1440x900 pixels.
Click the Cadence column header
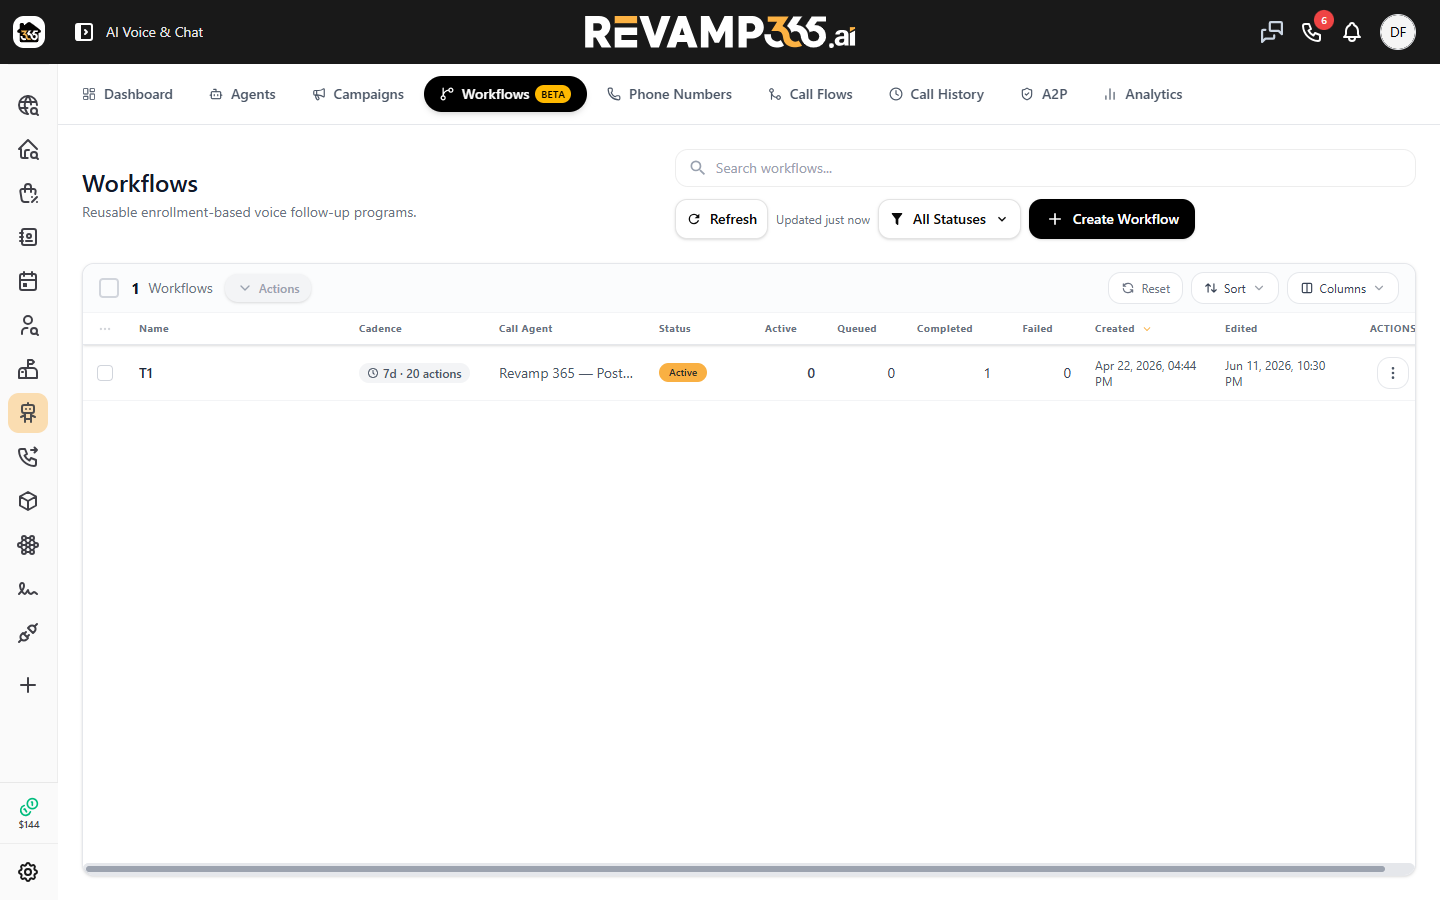tap(380, 329)
